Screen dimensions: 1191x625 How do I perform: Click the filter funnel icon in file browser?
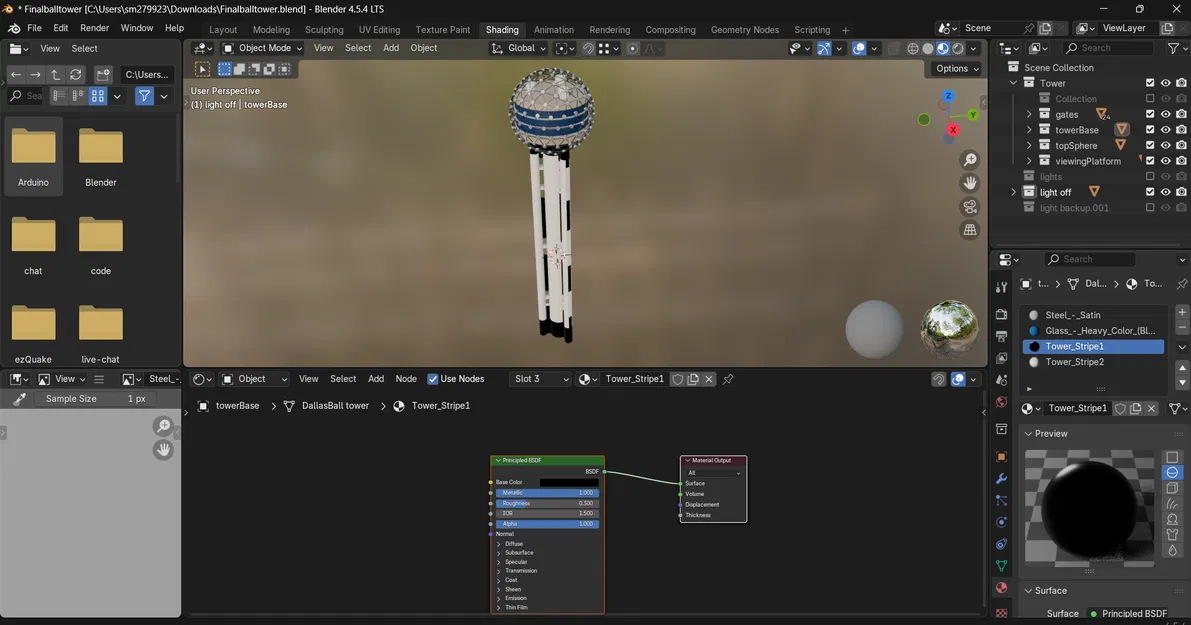pos(145,96)
